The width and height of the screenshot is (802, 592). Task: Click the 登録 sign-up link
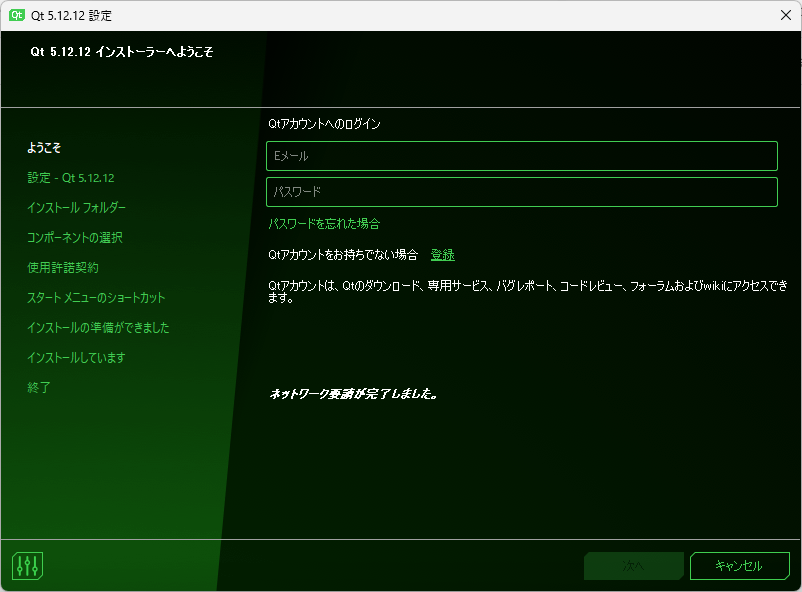click(x=442, y=255)
